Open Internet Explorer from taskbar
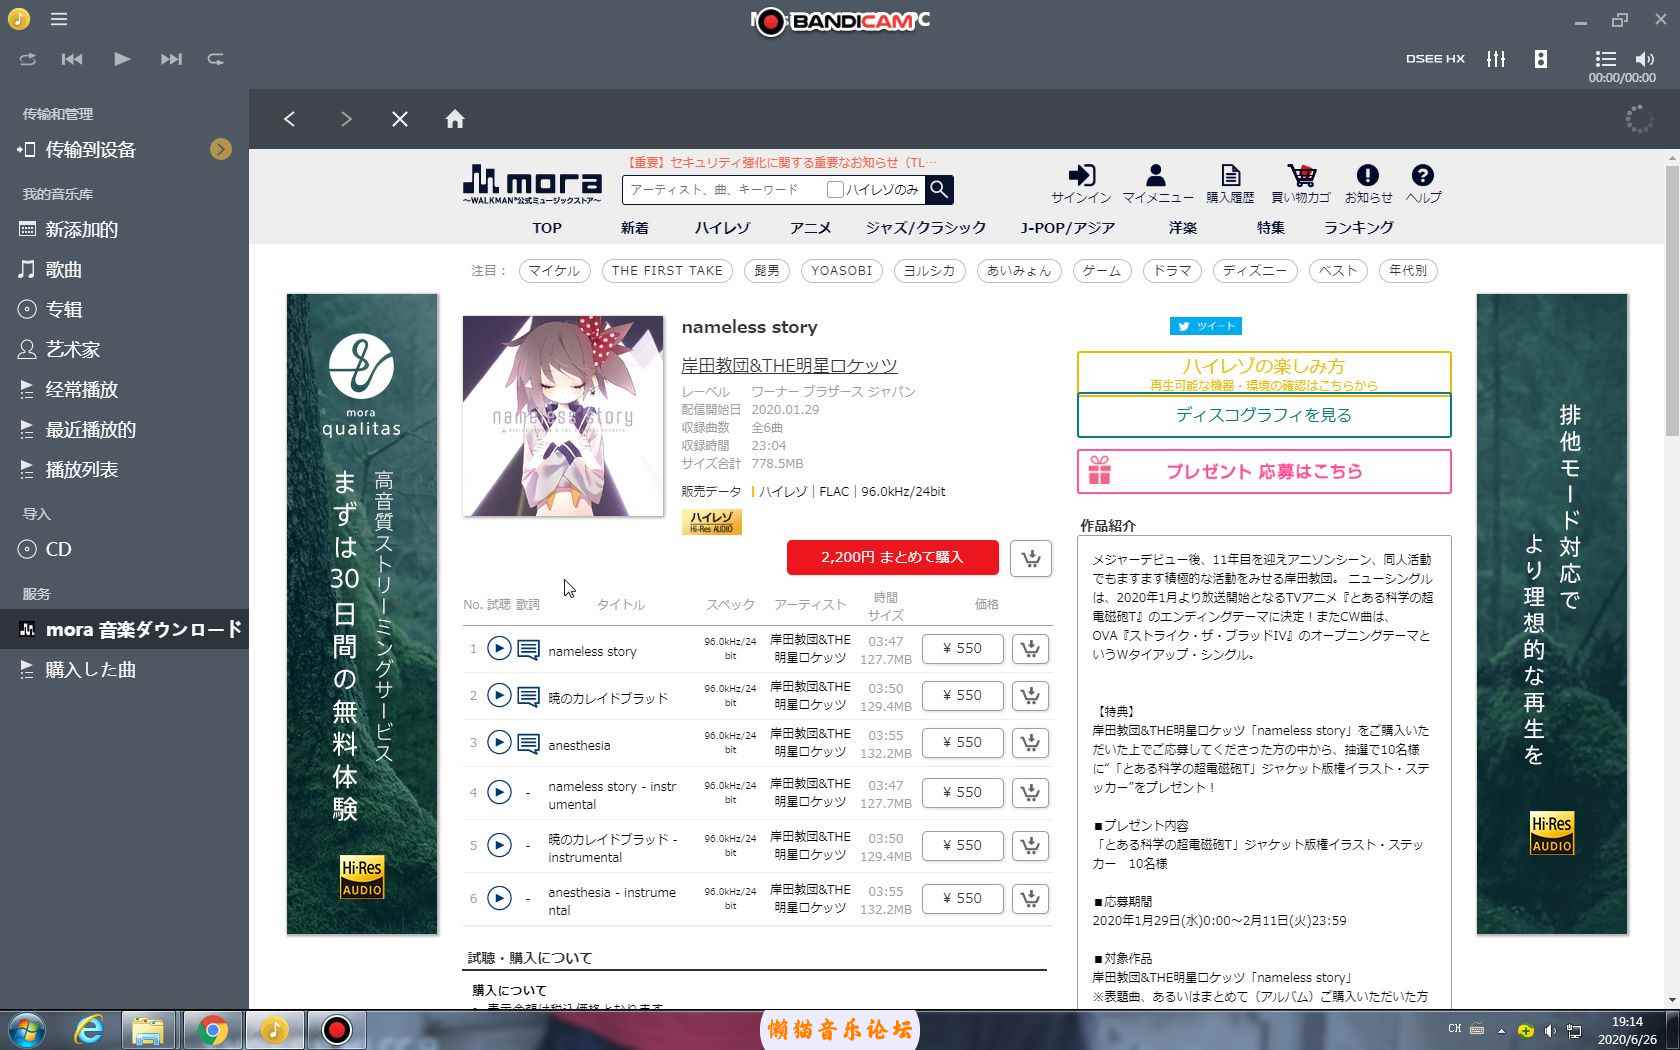 [x=90, y=1030]
